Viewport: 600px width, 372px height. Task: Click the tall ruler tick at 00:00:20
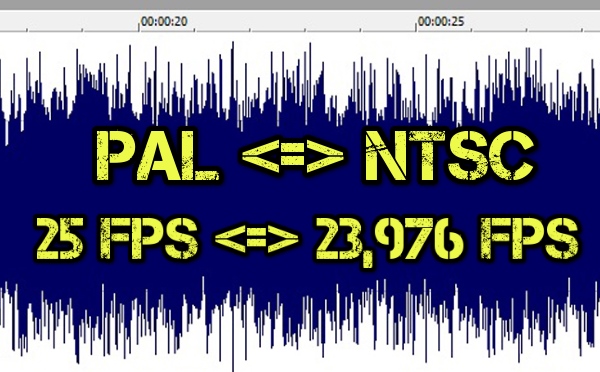[139, 26]
